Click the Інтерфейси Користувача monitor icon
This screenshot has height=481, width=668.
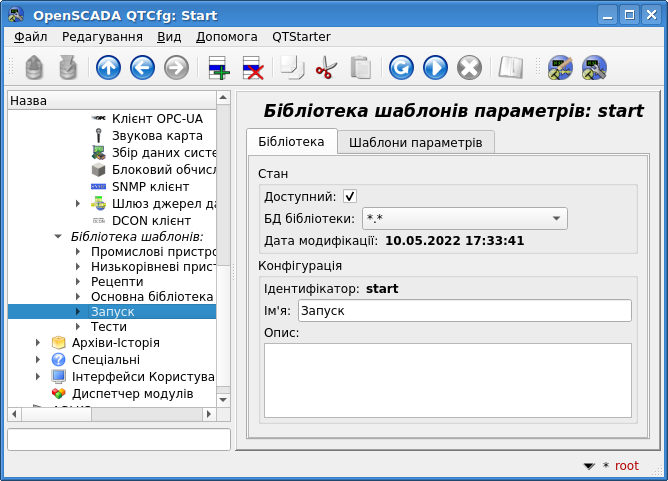click(x=58, y=377)
